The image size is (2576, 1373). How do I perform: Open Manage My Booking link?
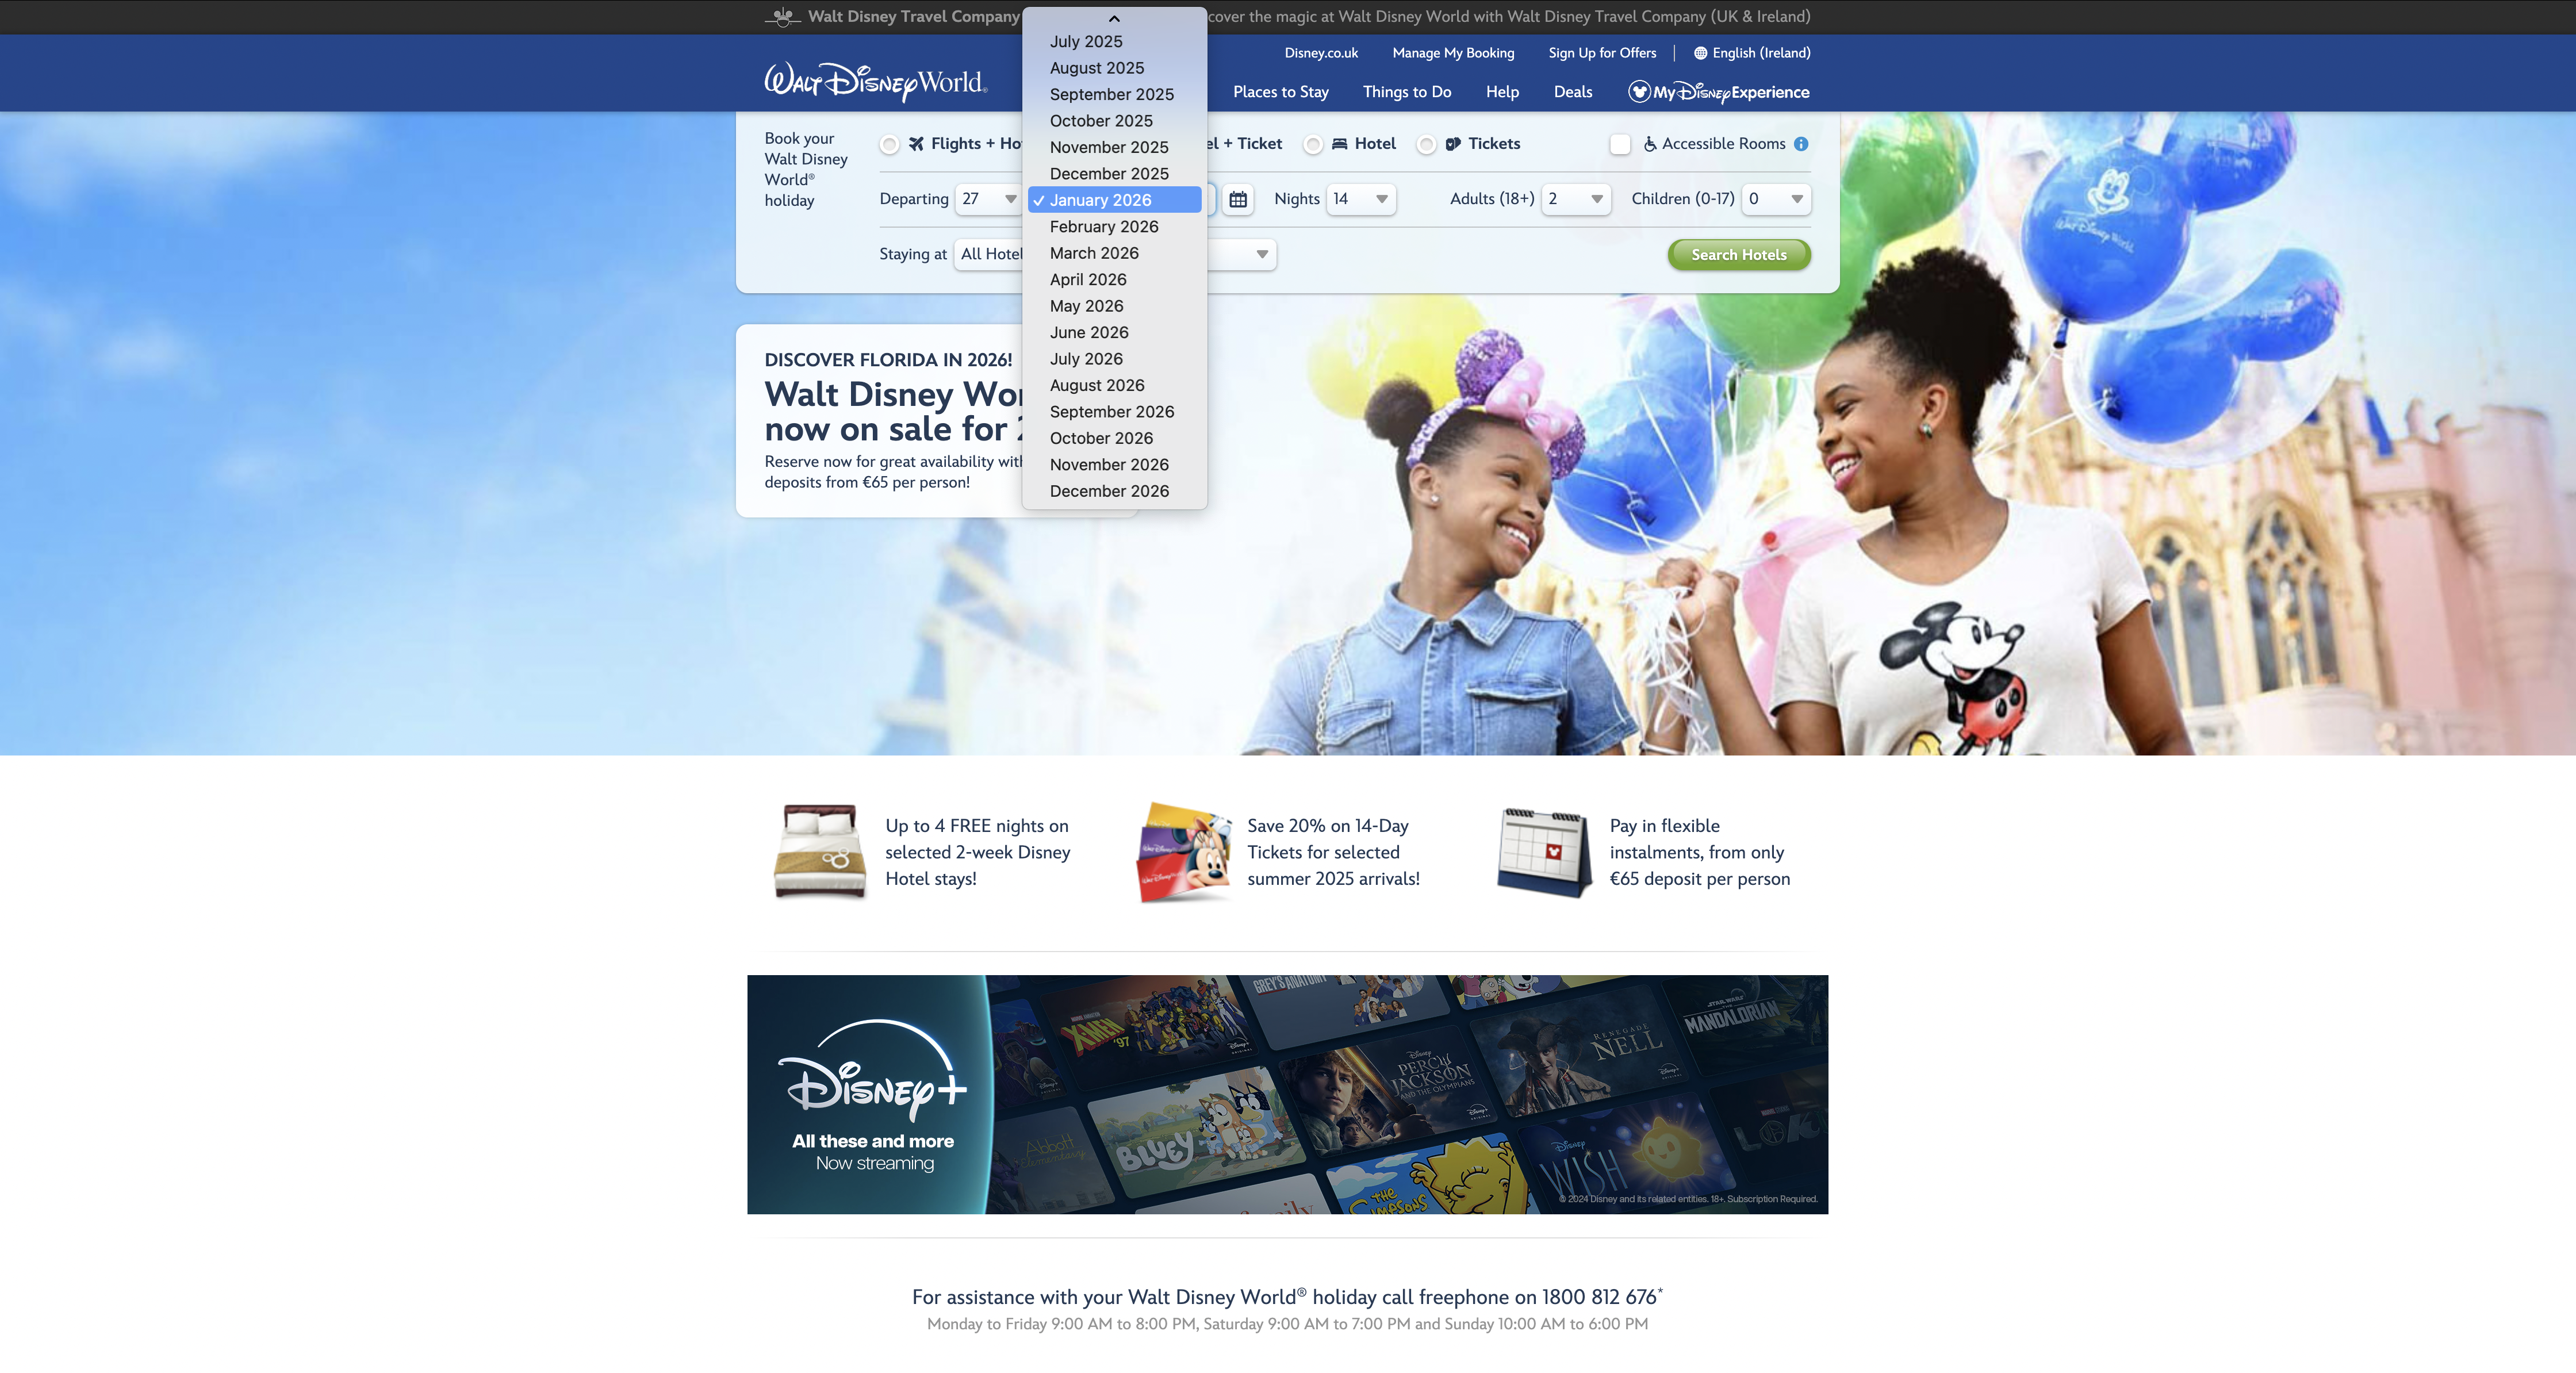(x=1453, y=53)
